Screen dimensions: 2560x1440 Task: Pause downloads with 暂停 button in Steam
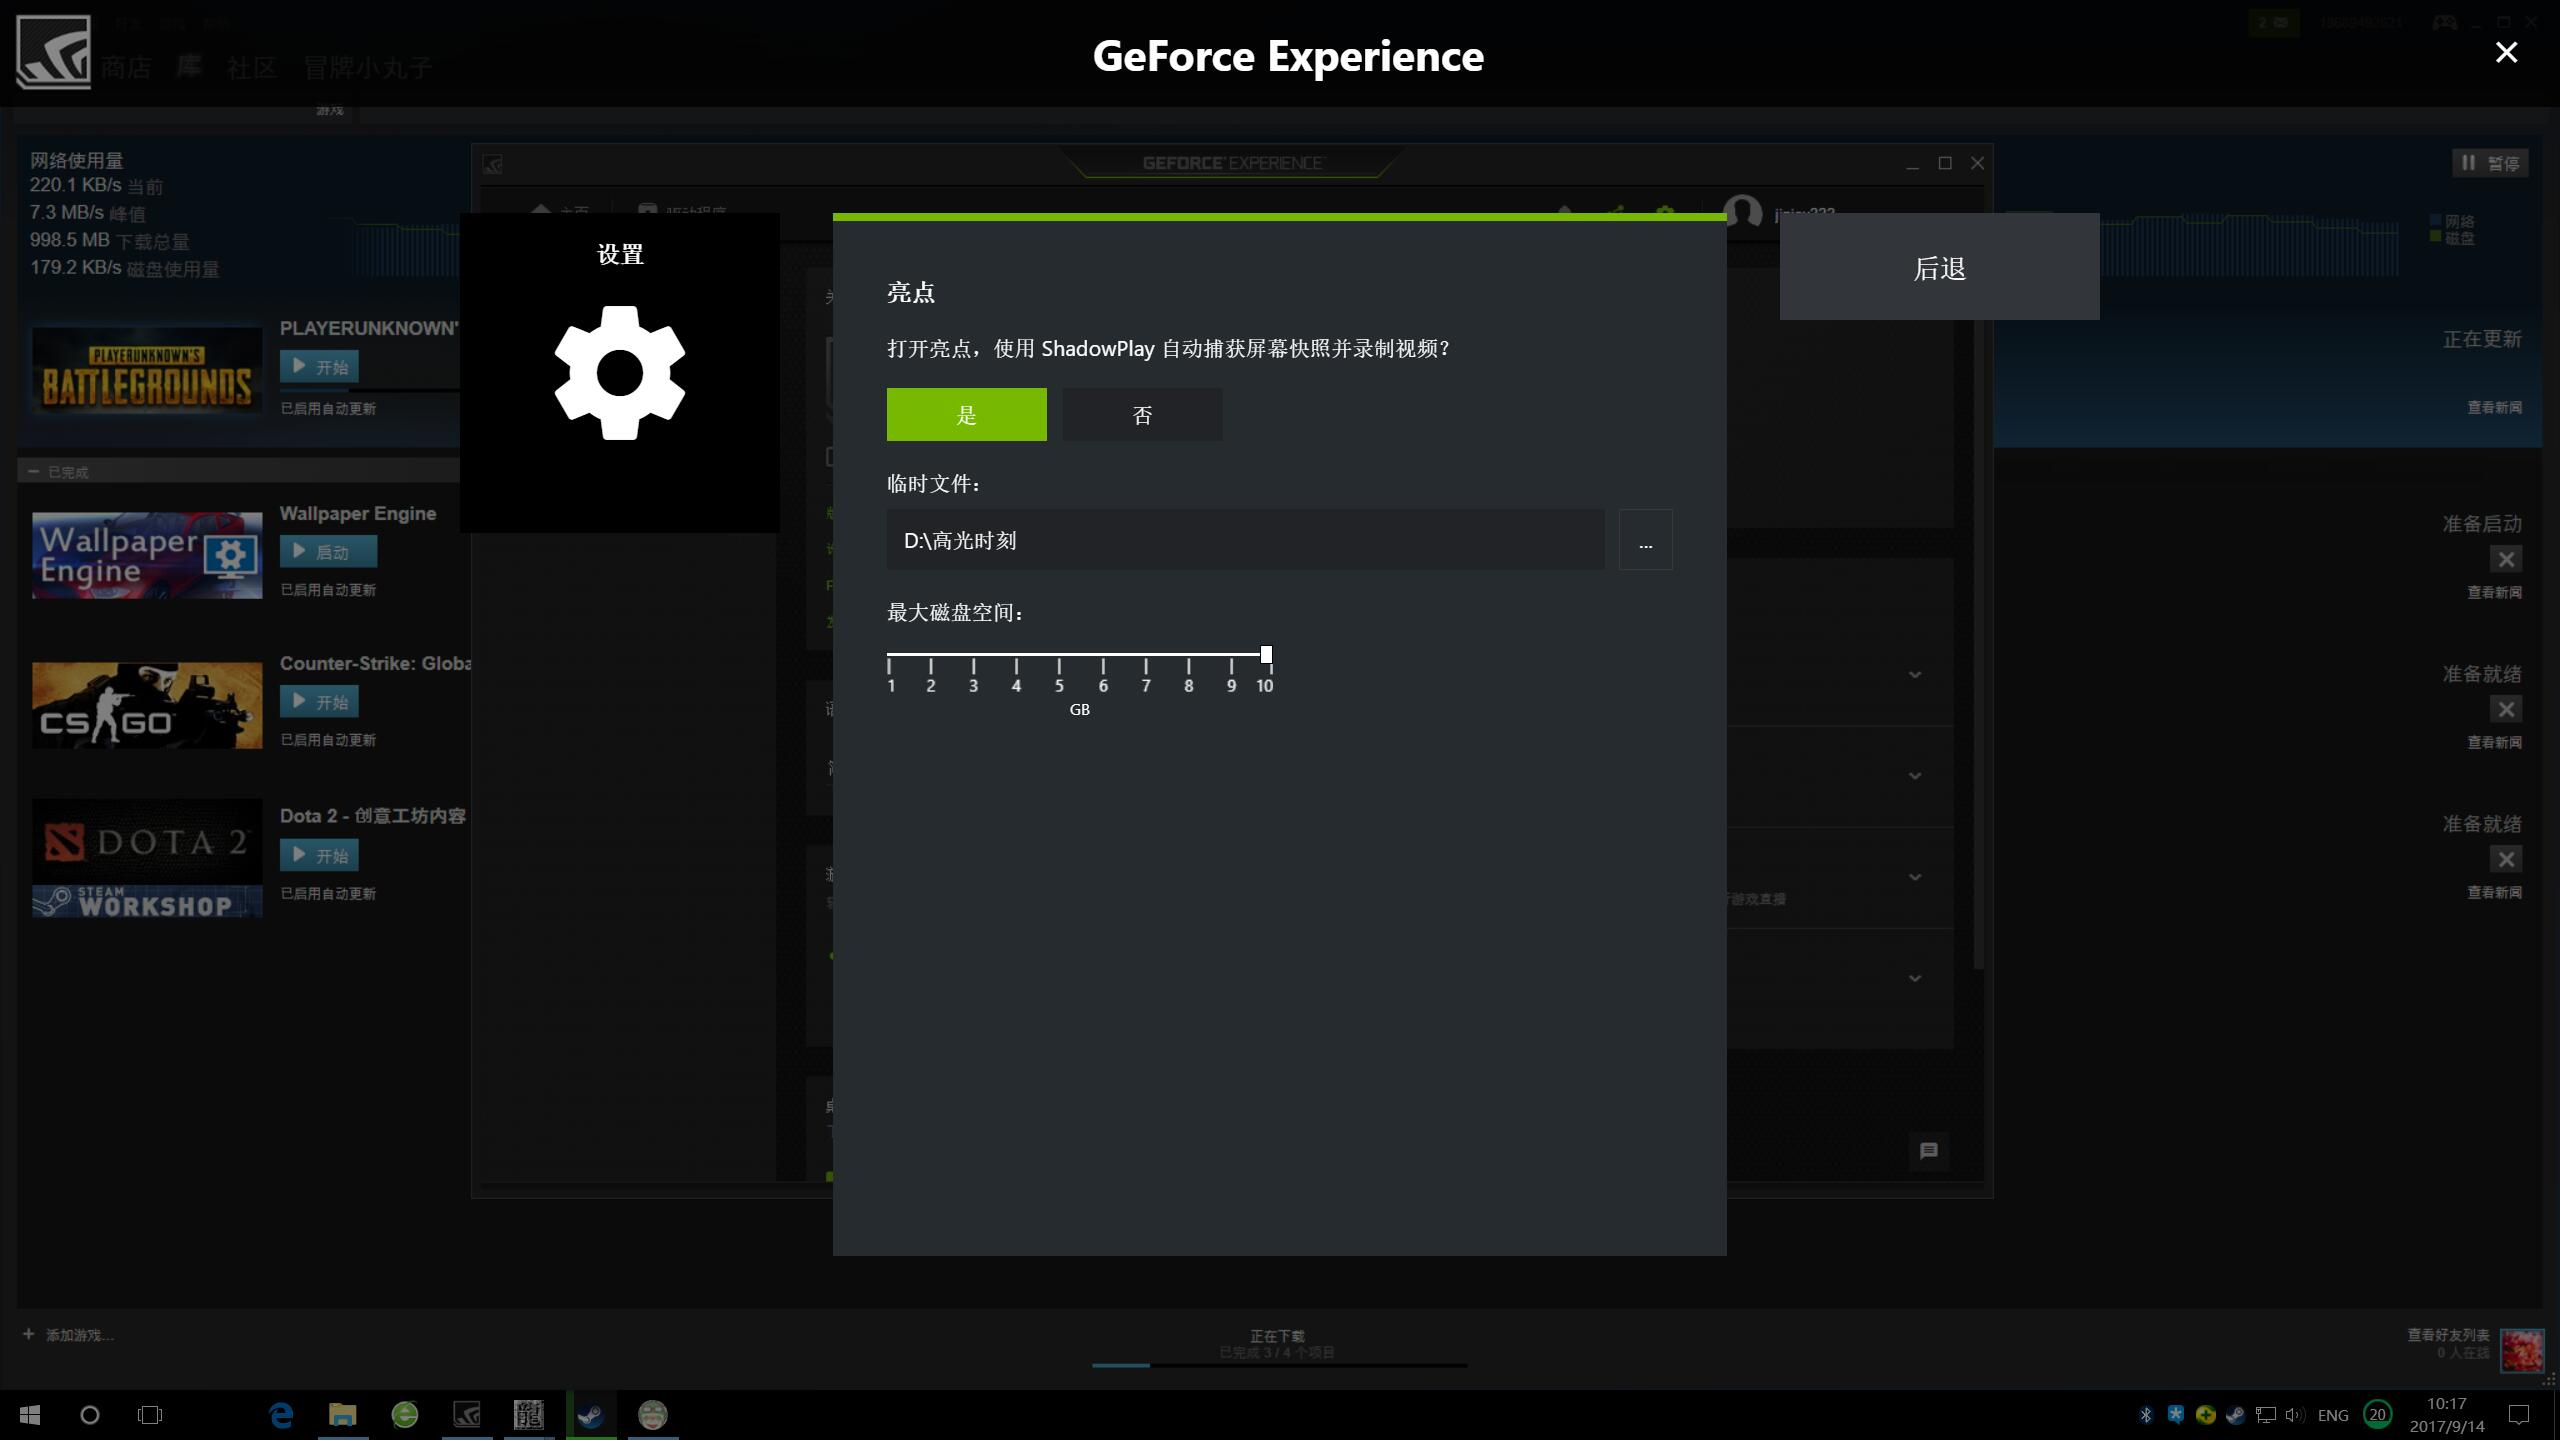pos(2490,163)
